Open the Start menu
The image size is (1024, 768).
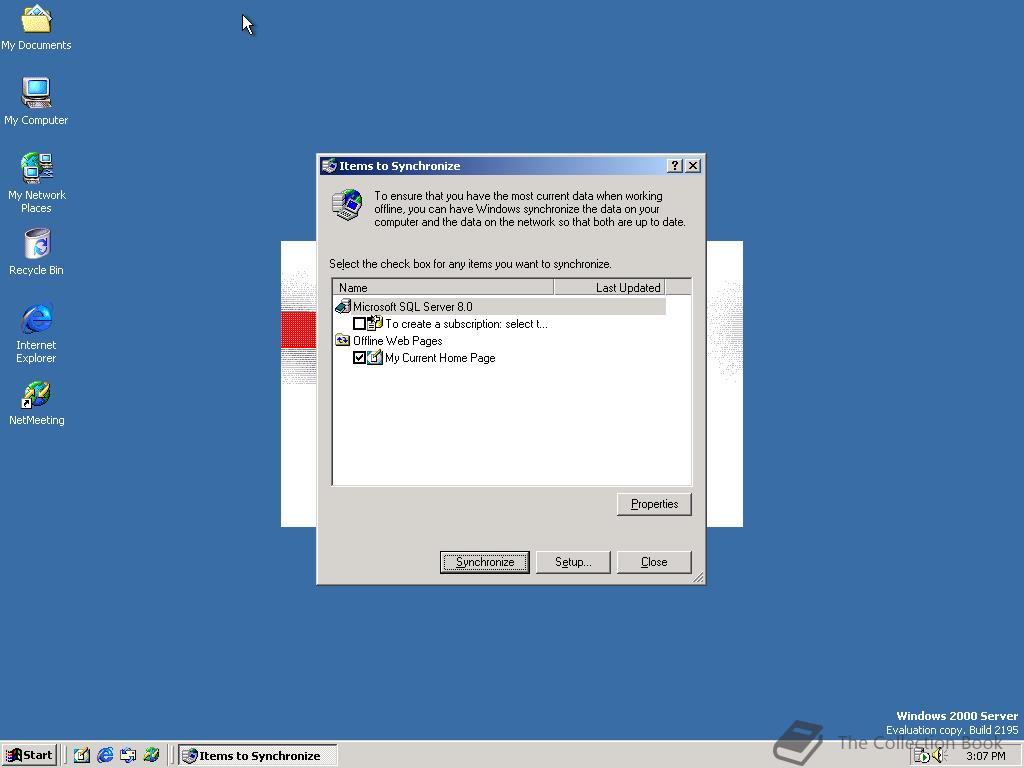(x=29, y=755)
